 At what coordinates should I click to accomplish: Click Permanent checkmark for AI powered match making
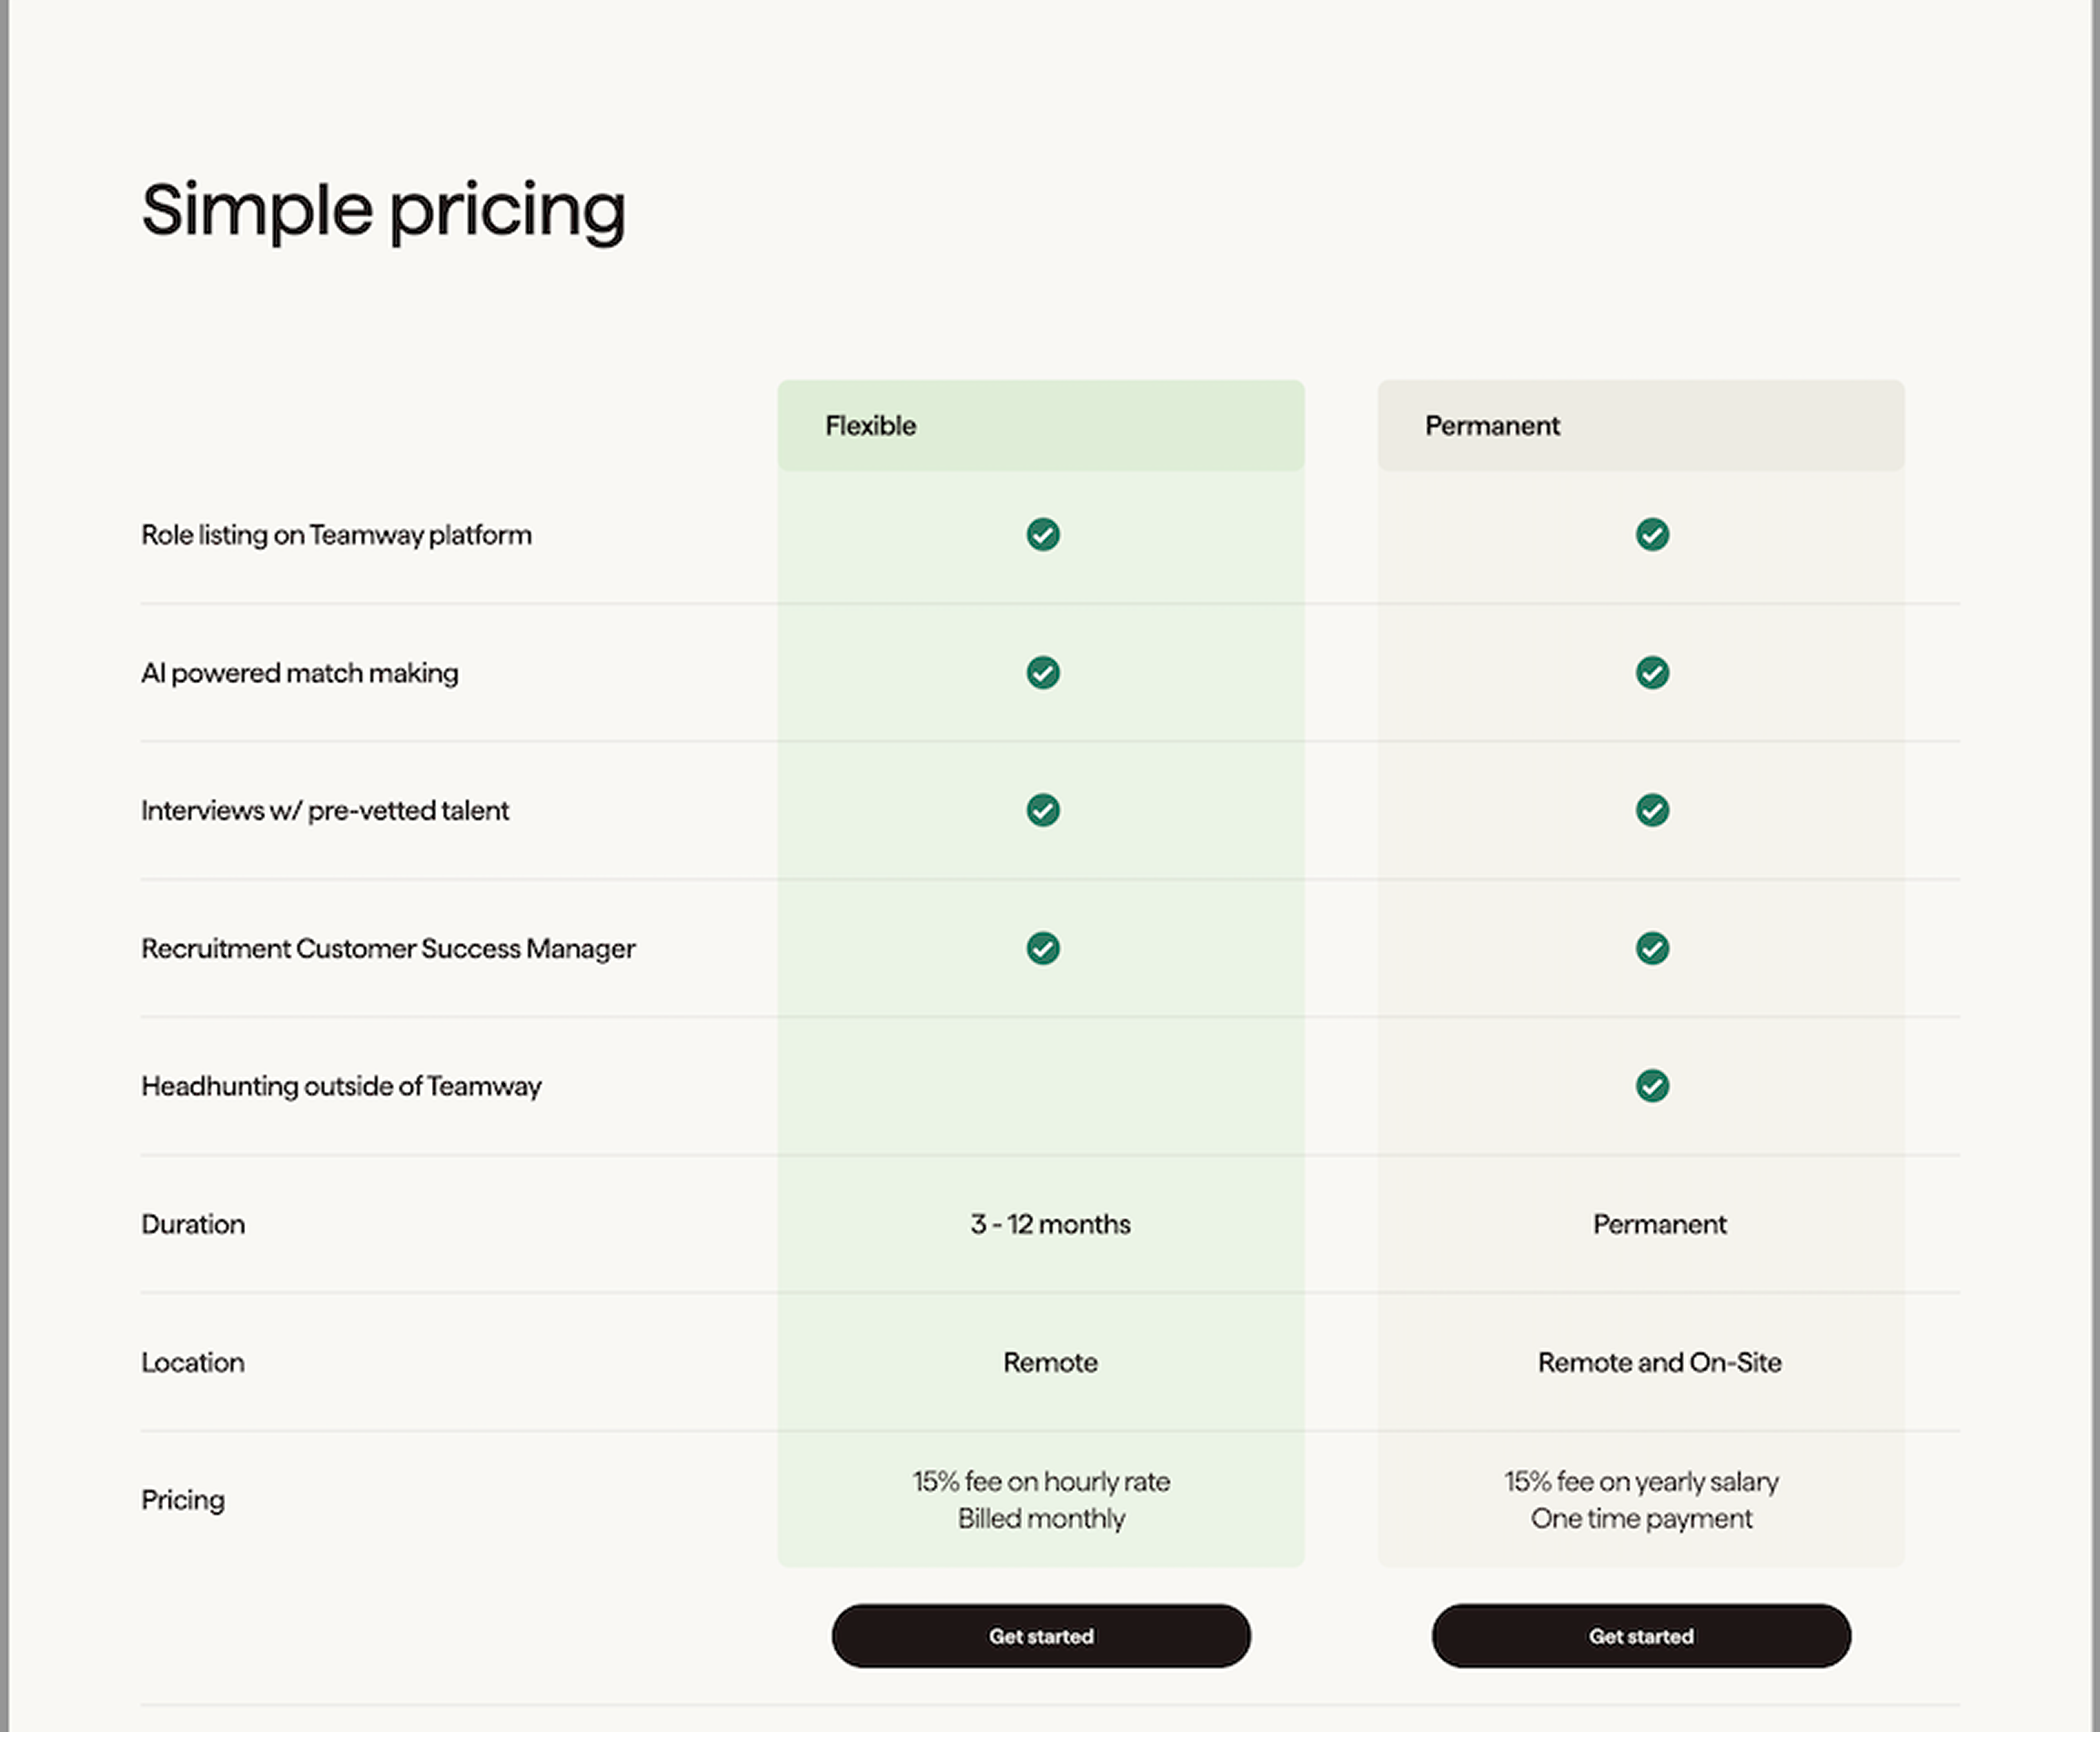click(x=1652, y=673)
